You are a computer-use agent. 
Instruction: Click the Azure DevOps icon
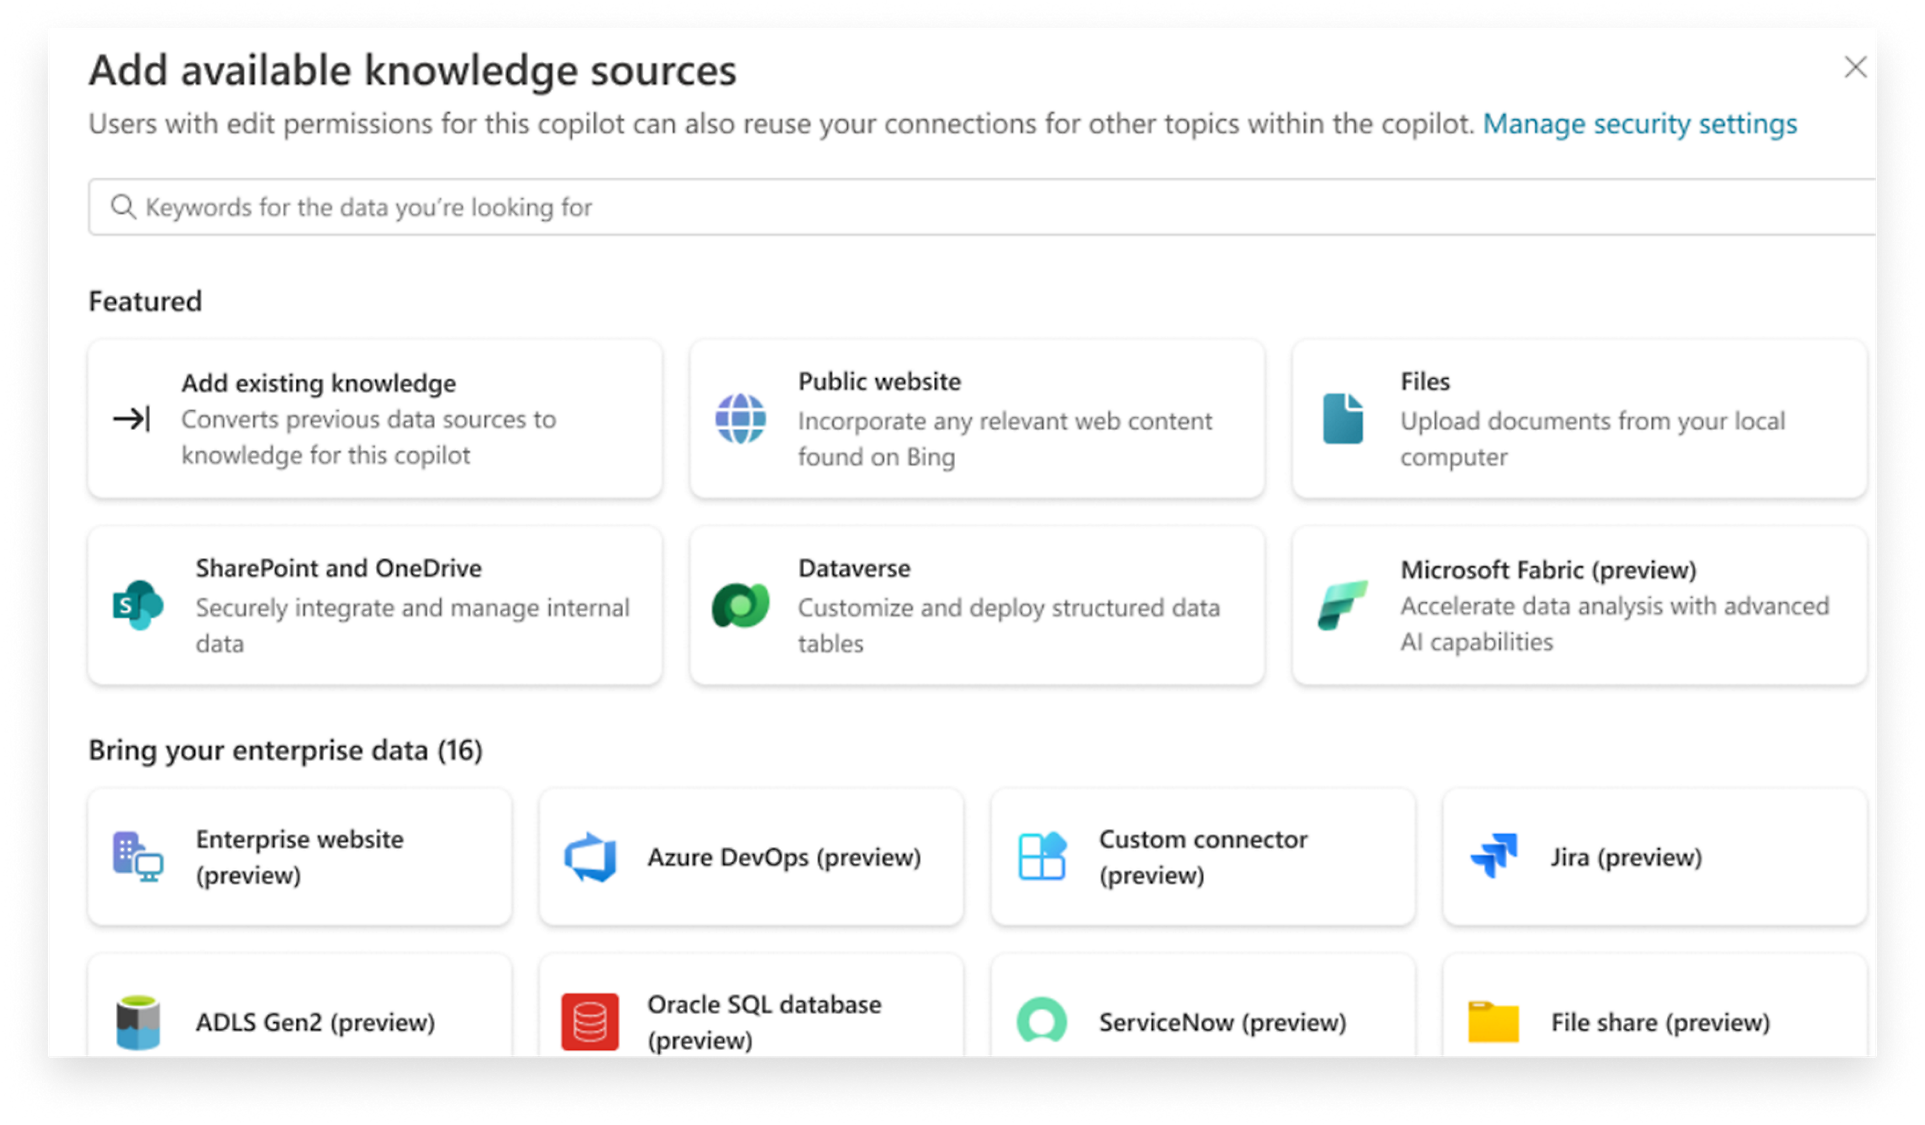[590, 854]
